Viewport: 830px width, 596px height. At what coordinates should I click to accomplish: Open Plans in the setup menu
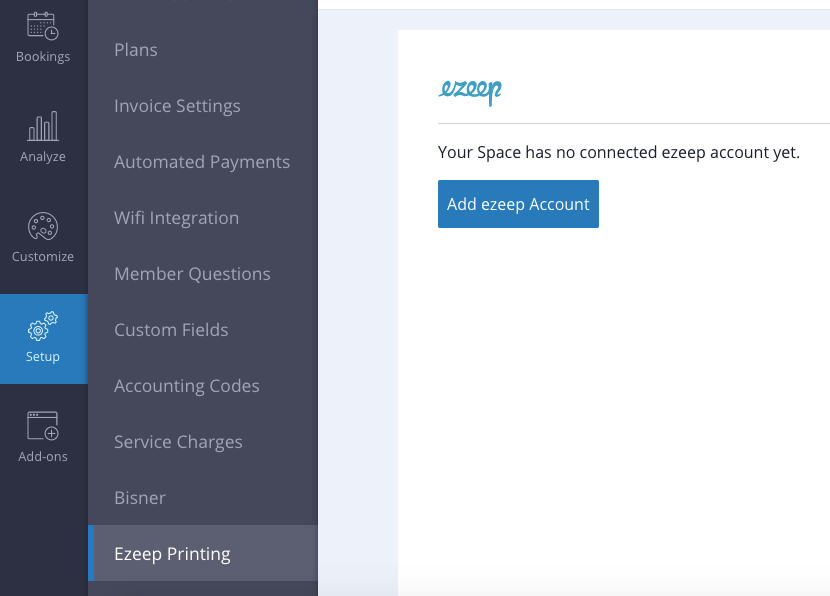click(x=136, y=50)
